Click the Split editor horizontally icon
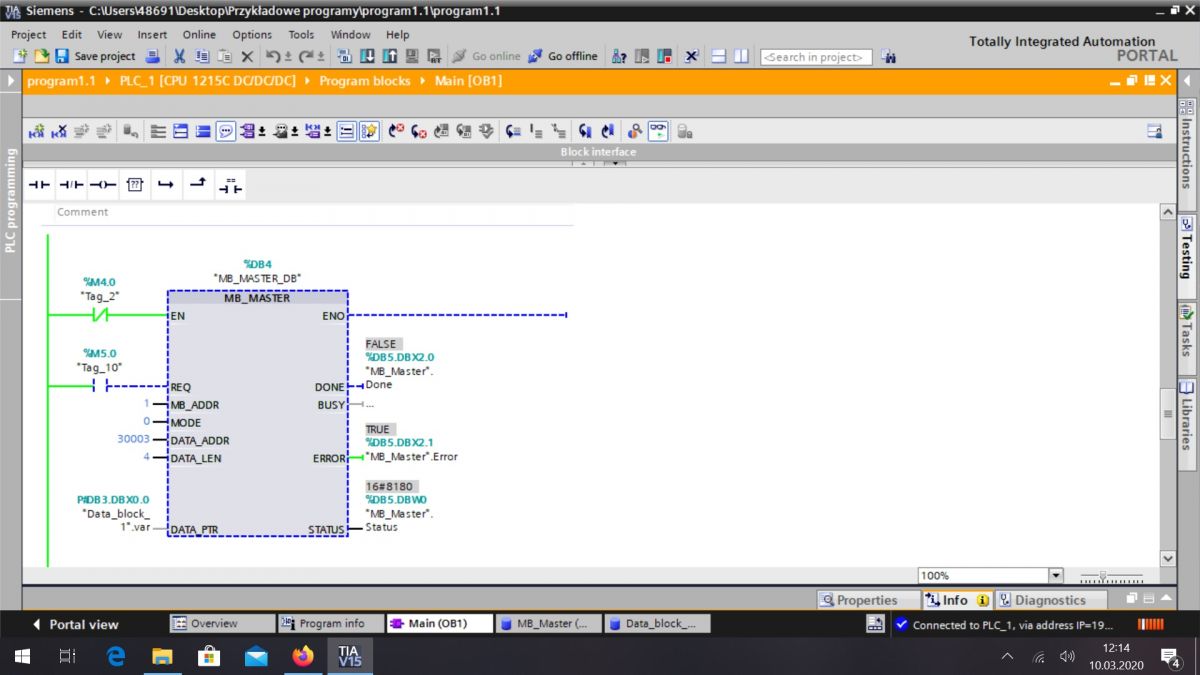Image resolution: width=1200 pixels, height=675 pixels. click(x=720, y=57)
